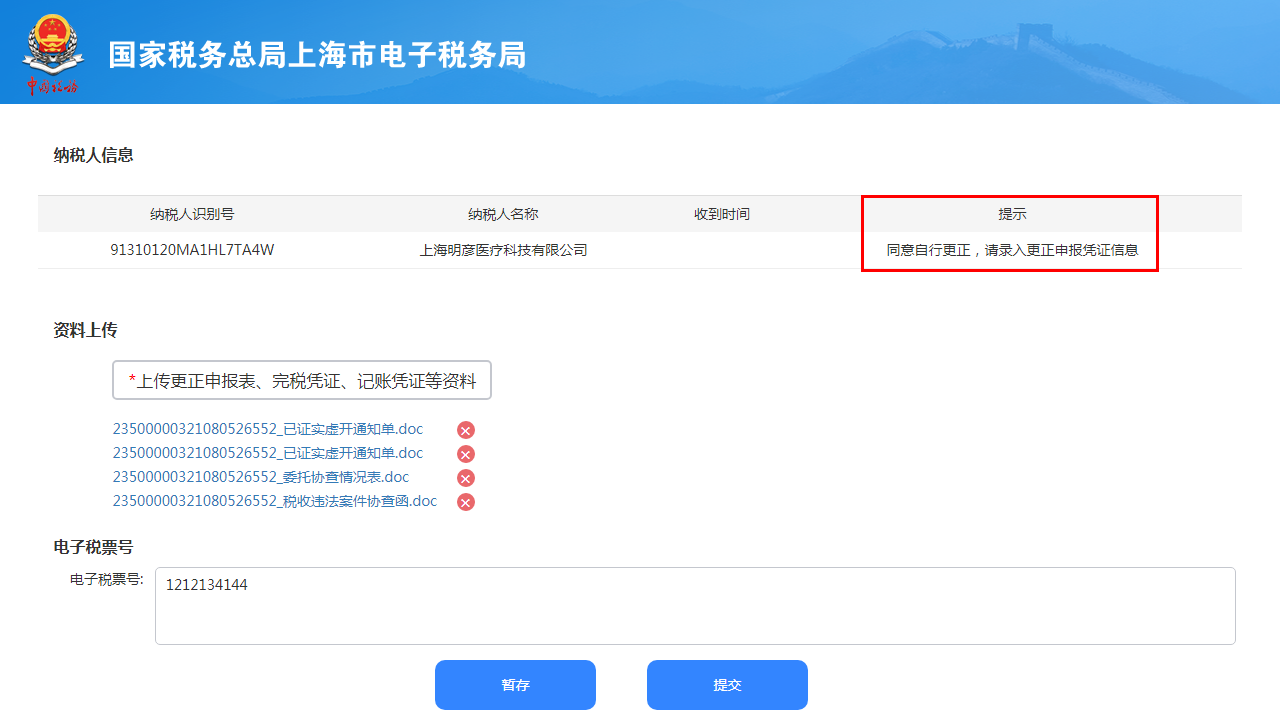Select taxpayer ID 91310120MA1HL7TA4W cell

point(192,250)
